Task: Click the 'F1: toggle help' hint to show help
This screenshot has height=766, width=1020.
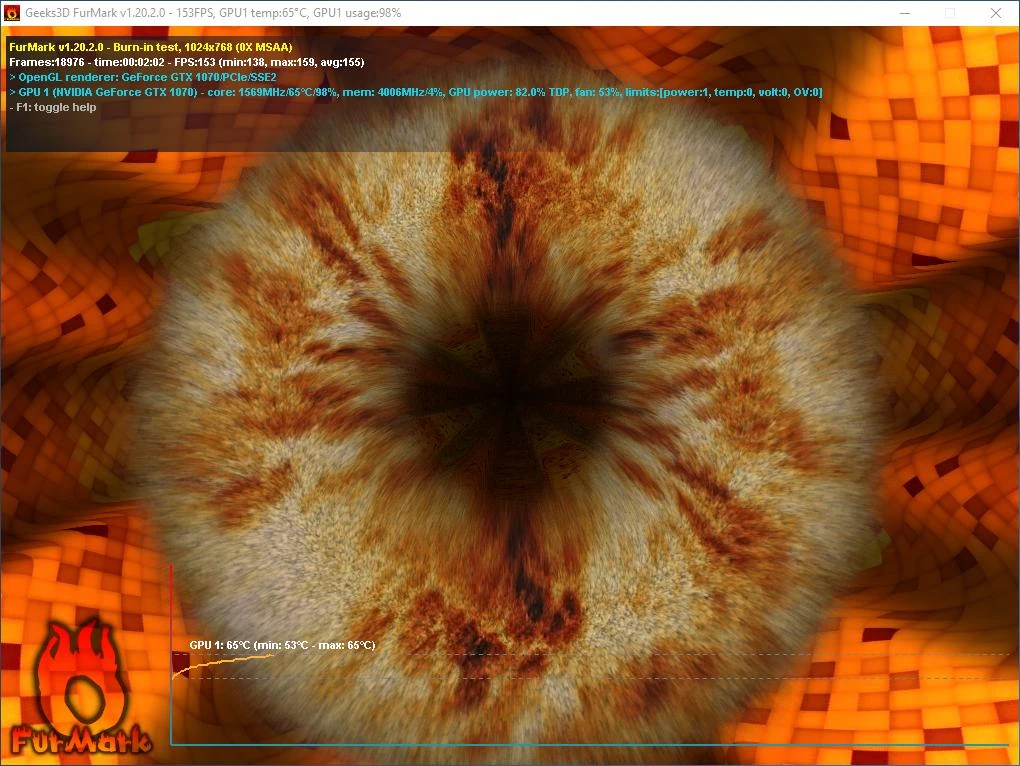Action: click(x=54, y=107)
